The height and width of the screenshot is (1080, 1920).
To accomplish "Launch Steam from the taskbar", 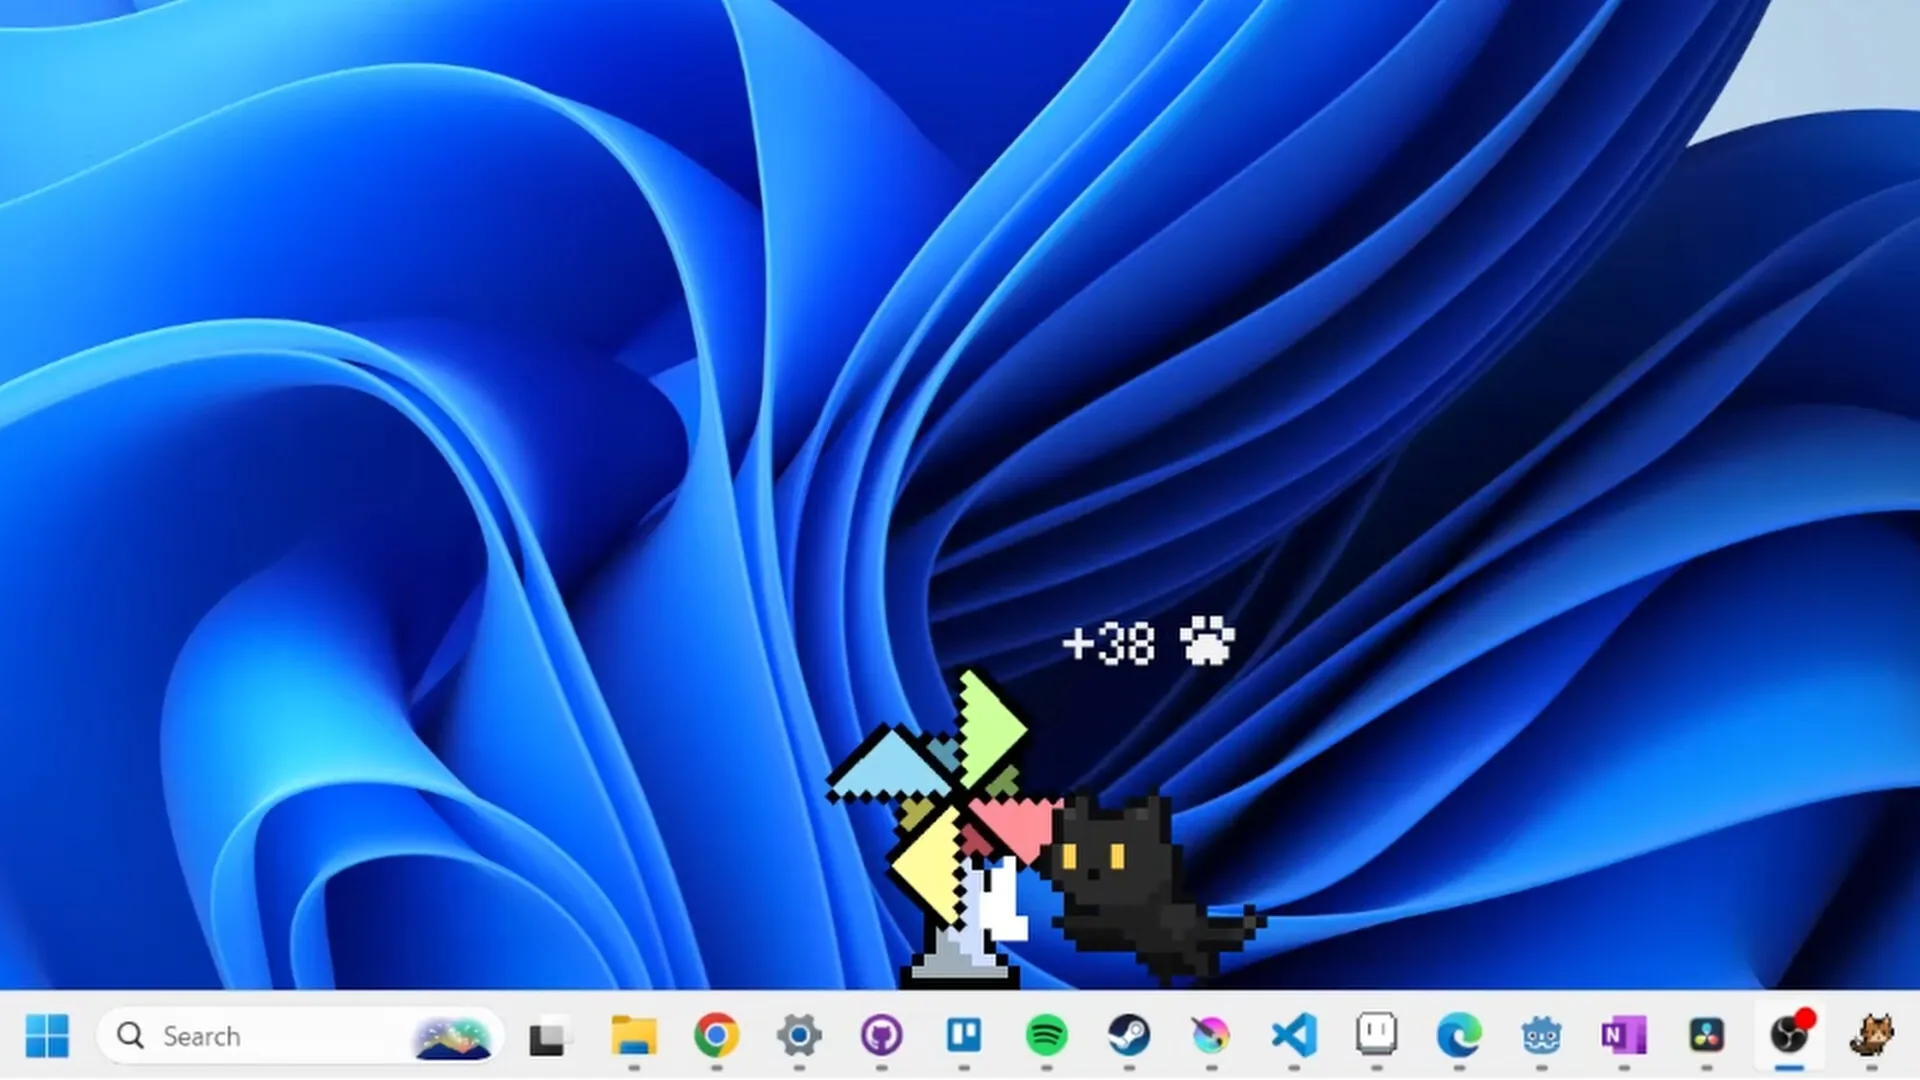I will click(x=1129, y=1036).
